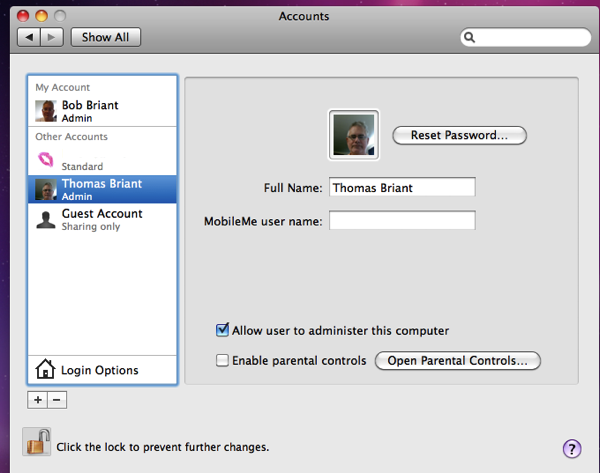Click the Show All button

coord(106,37)
